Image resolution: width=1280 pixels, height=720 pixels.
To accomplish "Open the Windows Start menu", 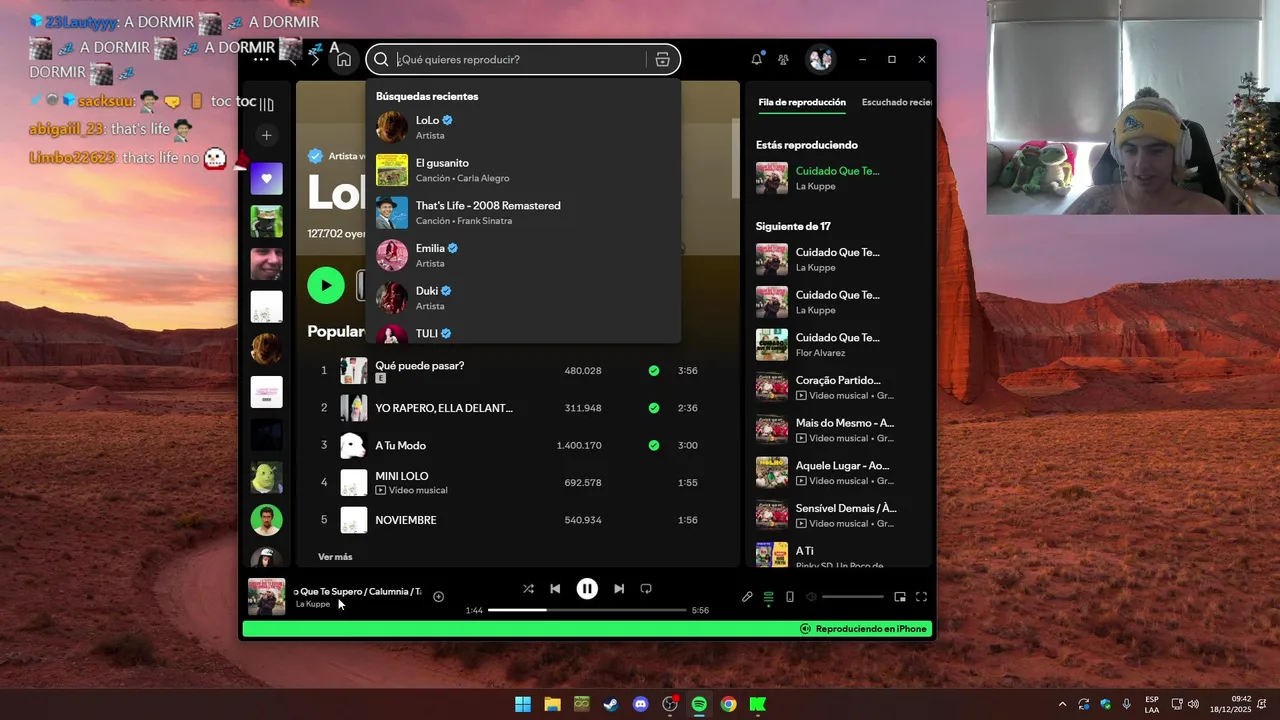I will [x=523, y=704].
